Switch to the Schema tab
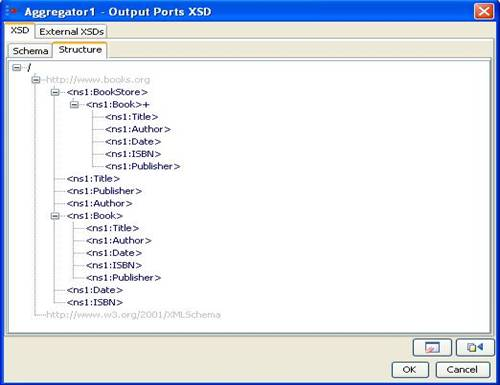The width and height of the screenshot is (500, 385). tap(30, 51)
